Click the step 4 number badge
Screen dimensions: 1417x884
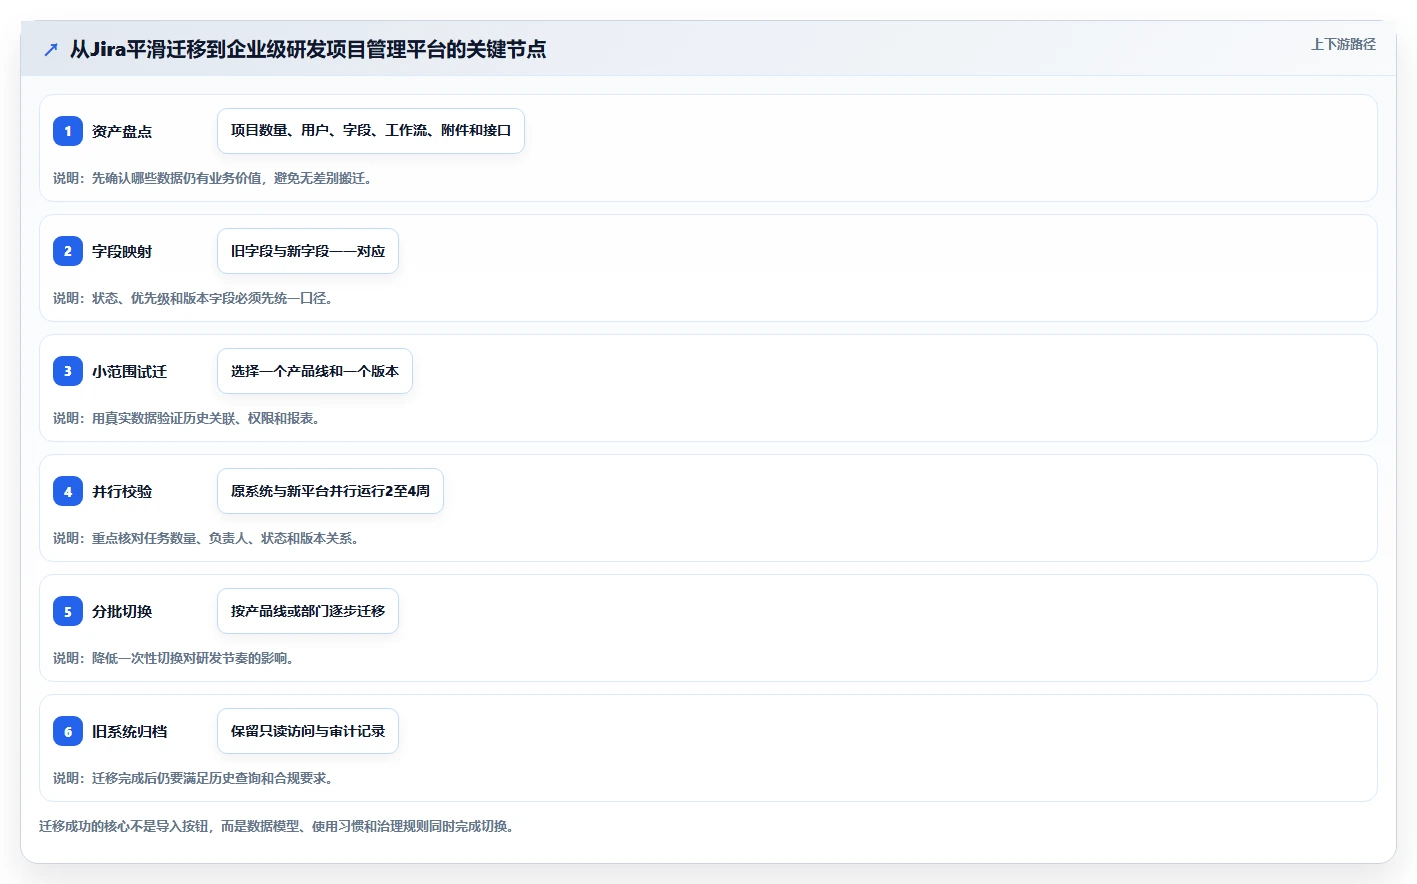pyautogui.click(x=68, y=491)
